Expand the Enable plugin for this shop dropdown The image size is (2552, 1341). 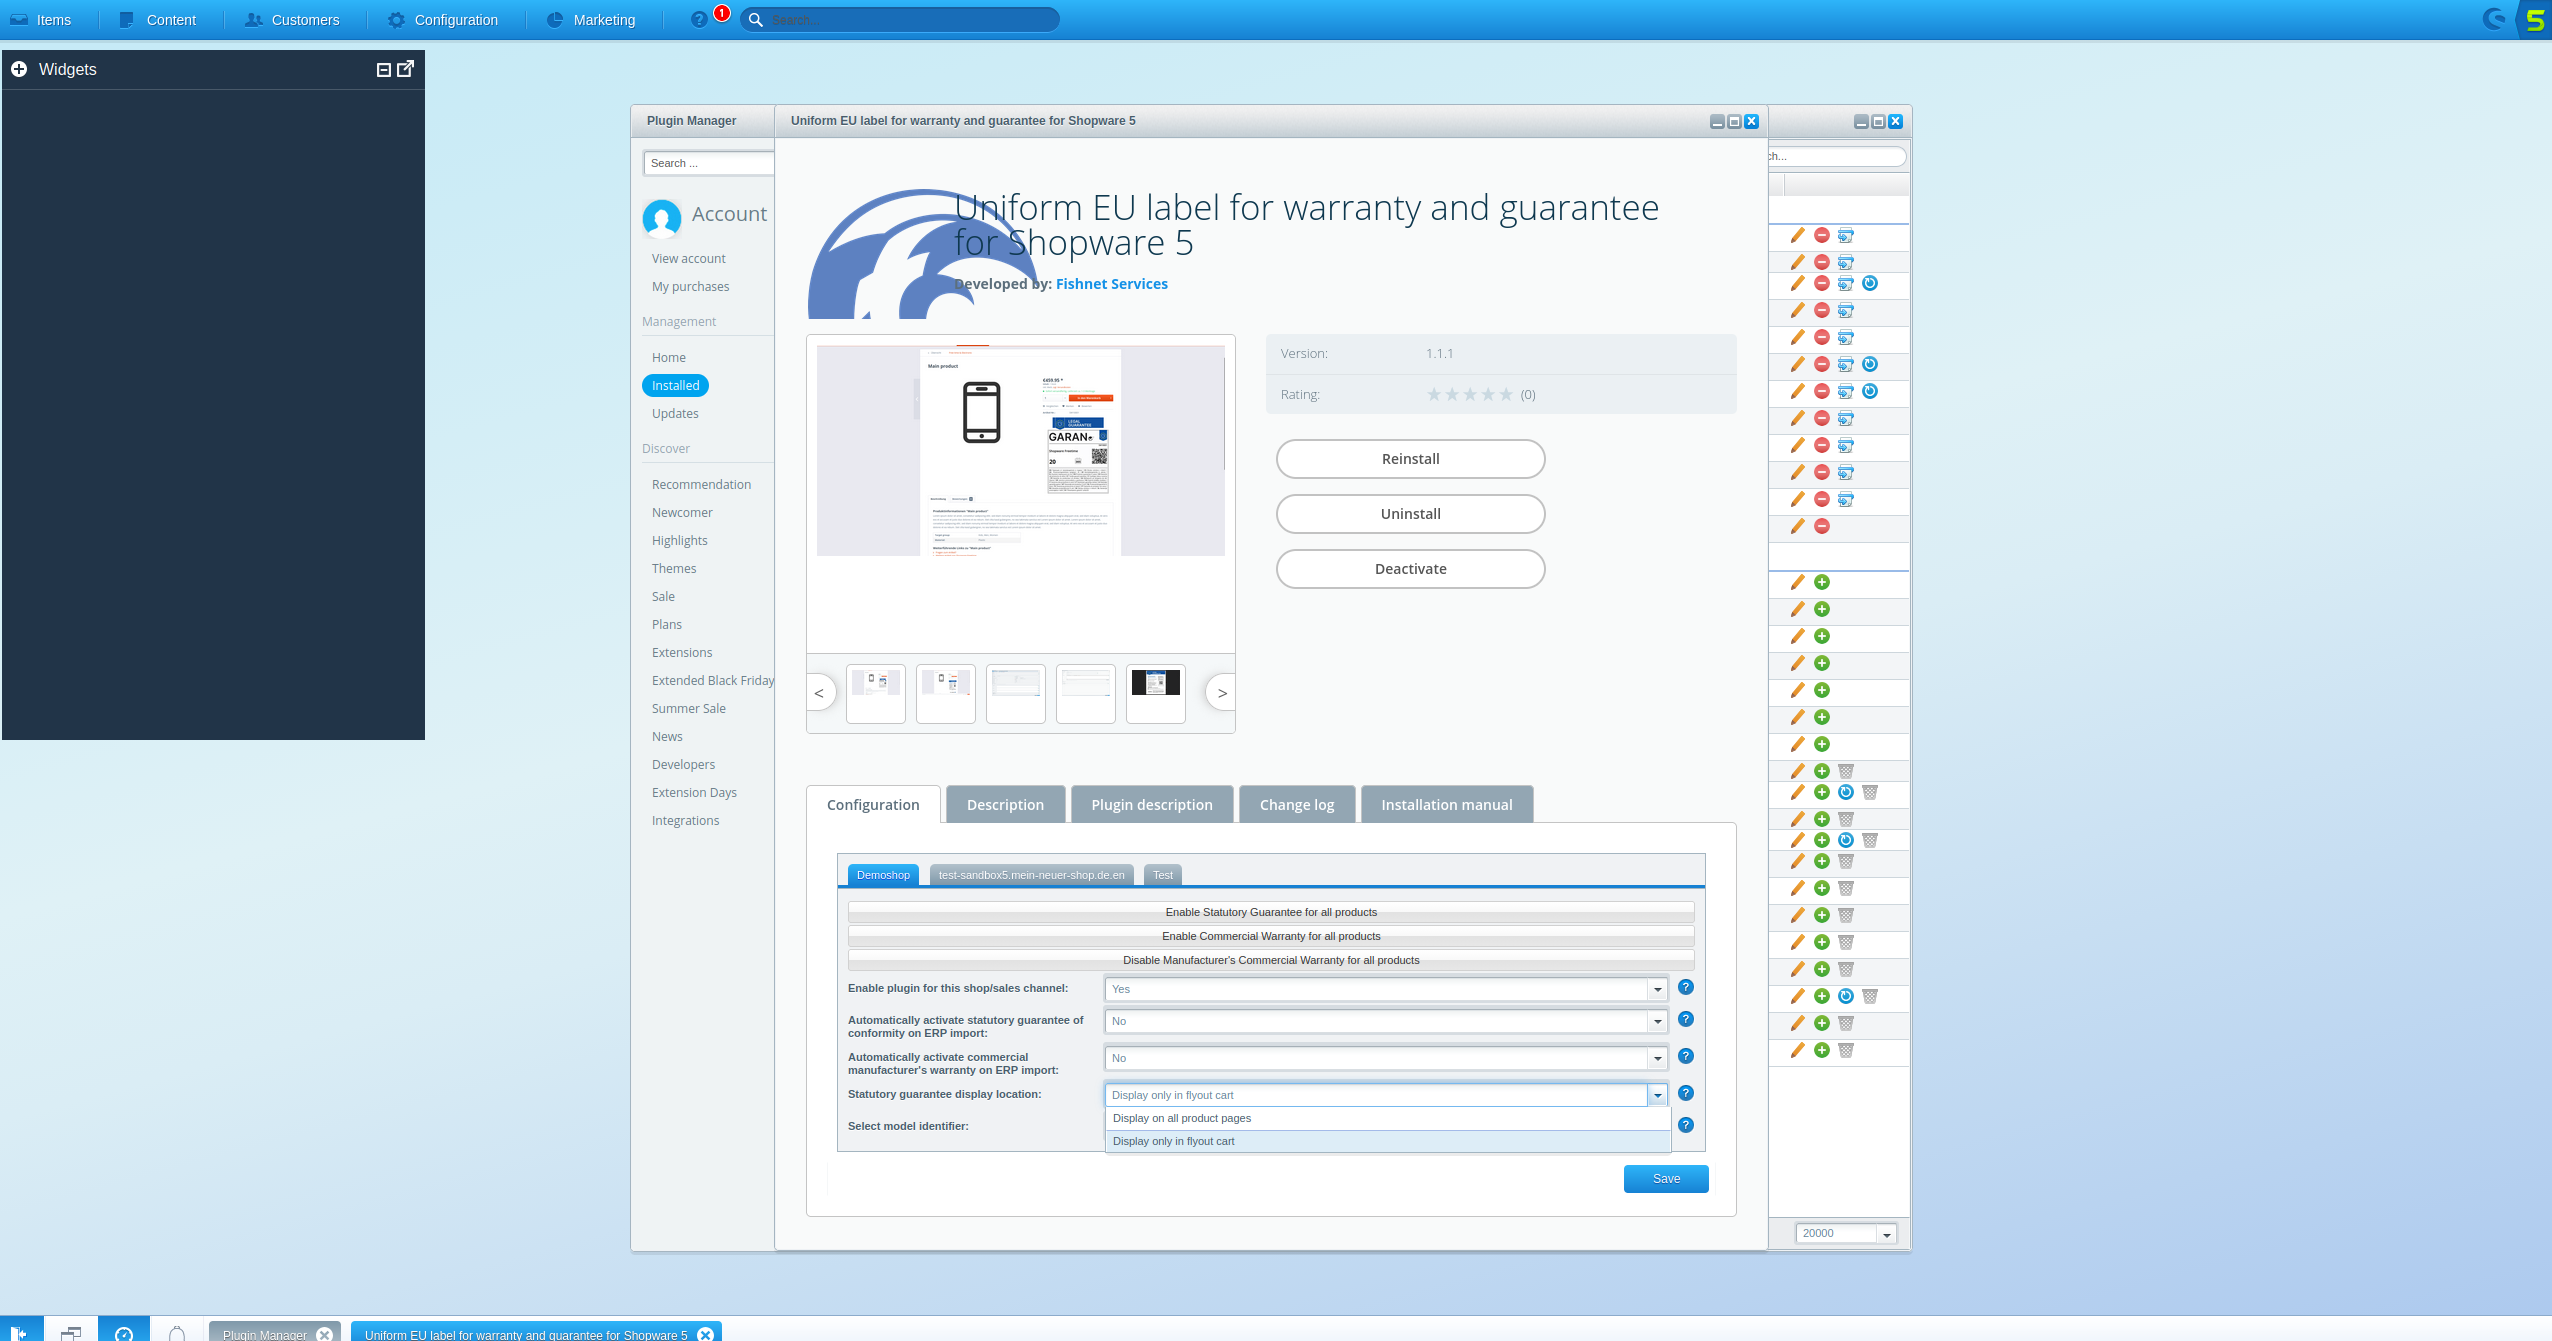tap(1657, 989)
